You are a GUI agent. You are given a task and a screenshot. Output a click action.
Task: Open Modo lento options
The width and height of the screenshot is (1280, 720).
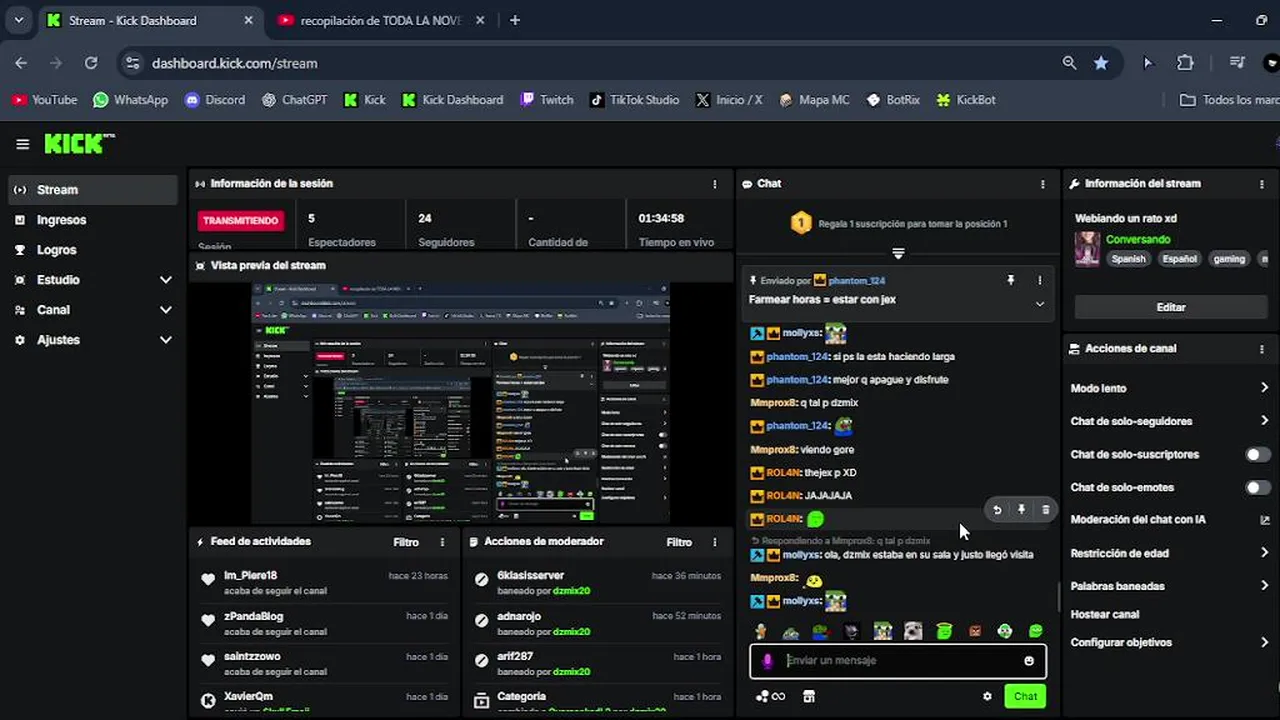pyautogui.click(x=1169, y=388)
